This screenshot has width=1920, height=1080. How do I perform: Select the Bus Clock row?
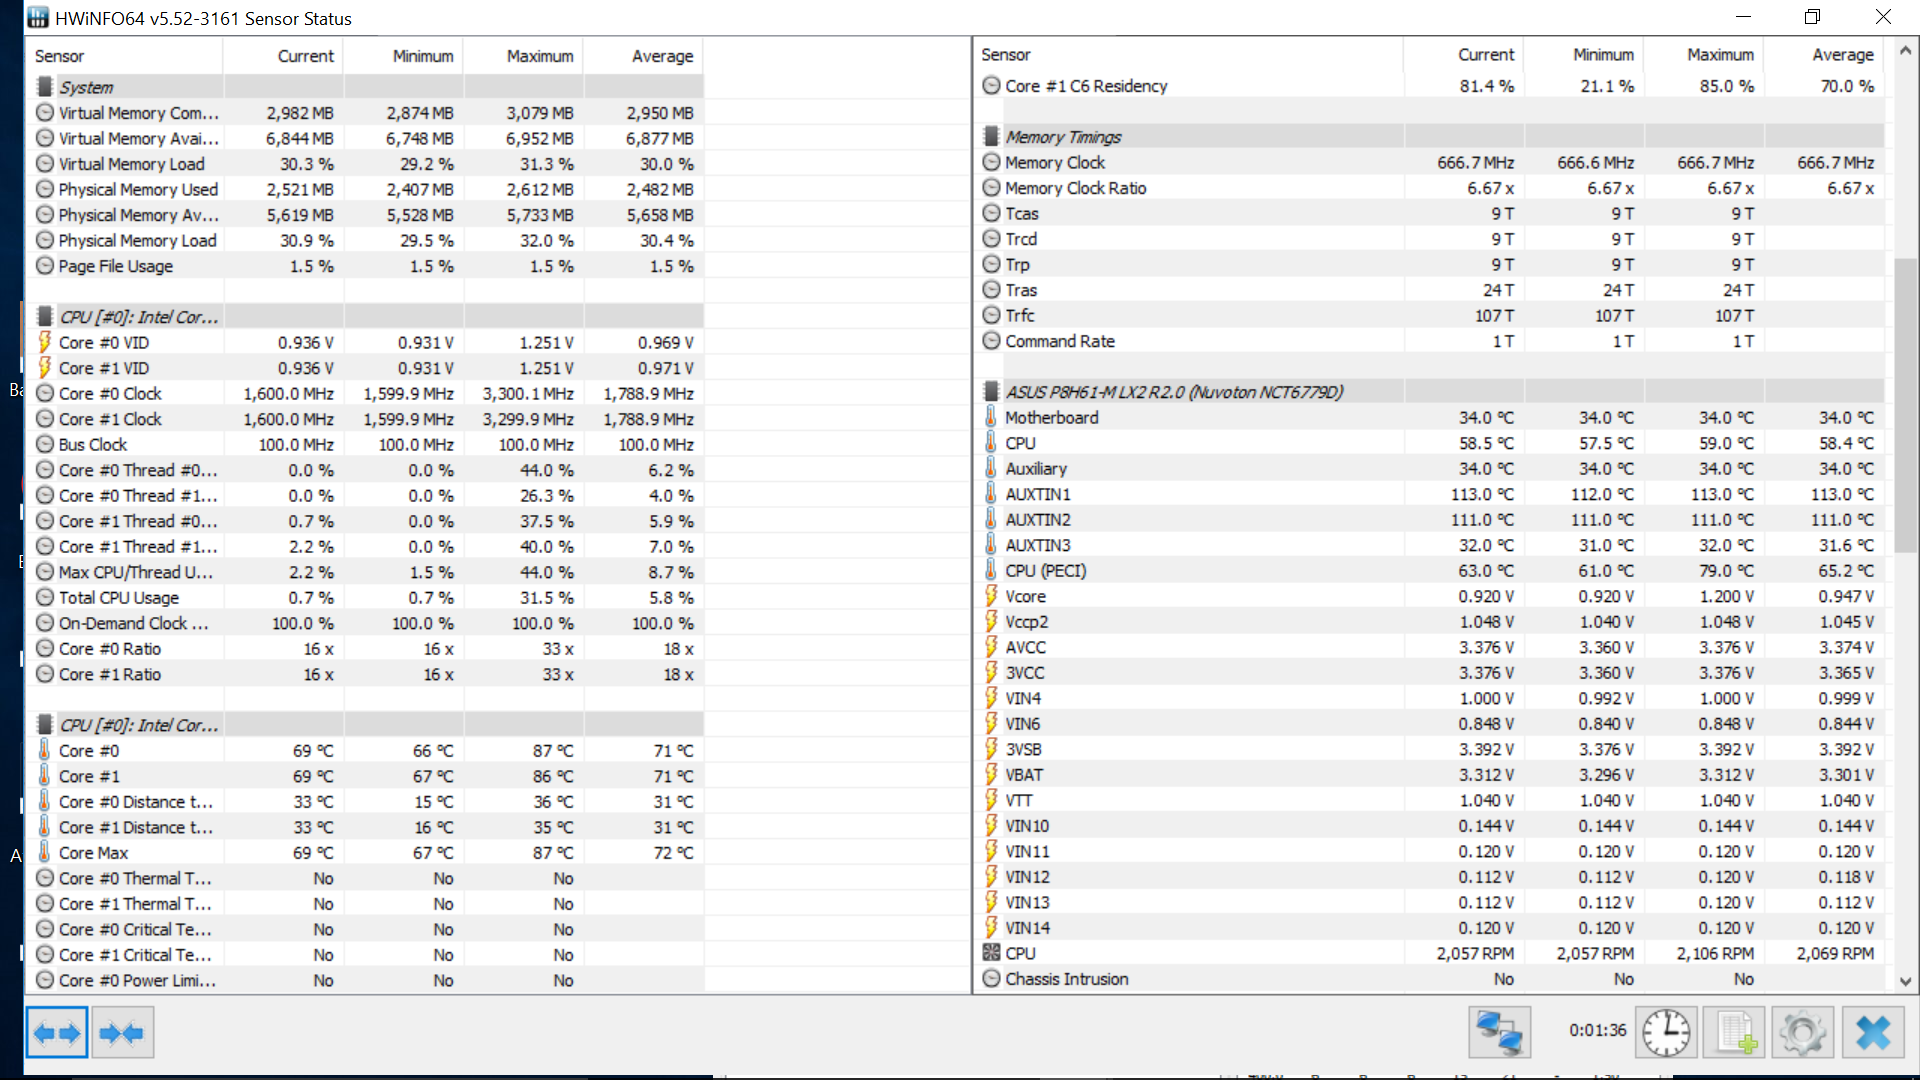[365, 444]
